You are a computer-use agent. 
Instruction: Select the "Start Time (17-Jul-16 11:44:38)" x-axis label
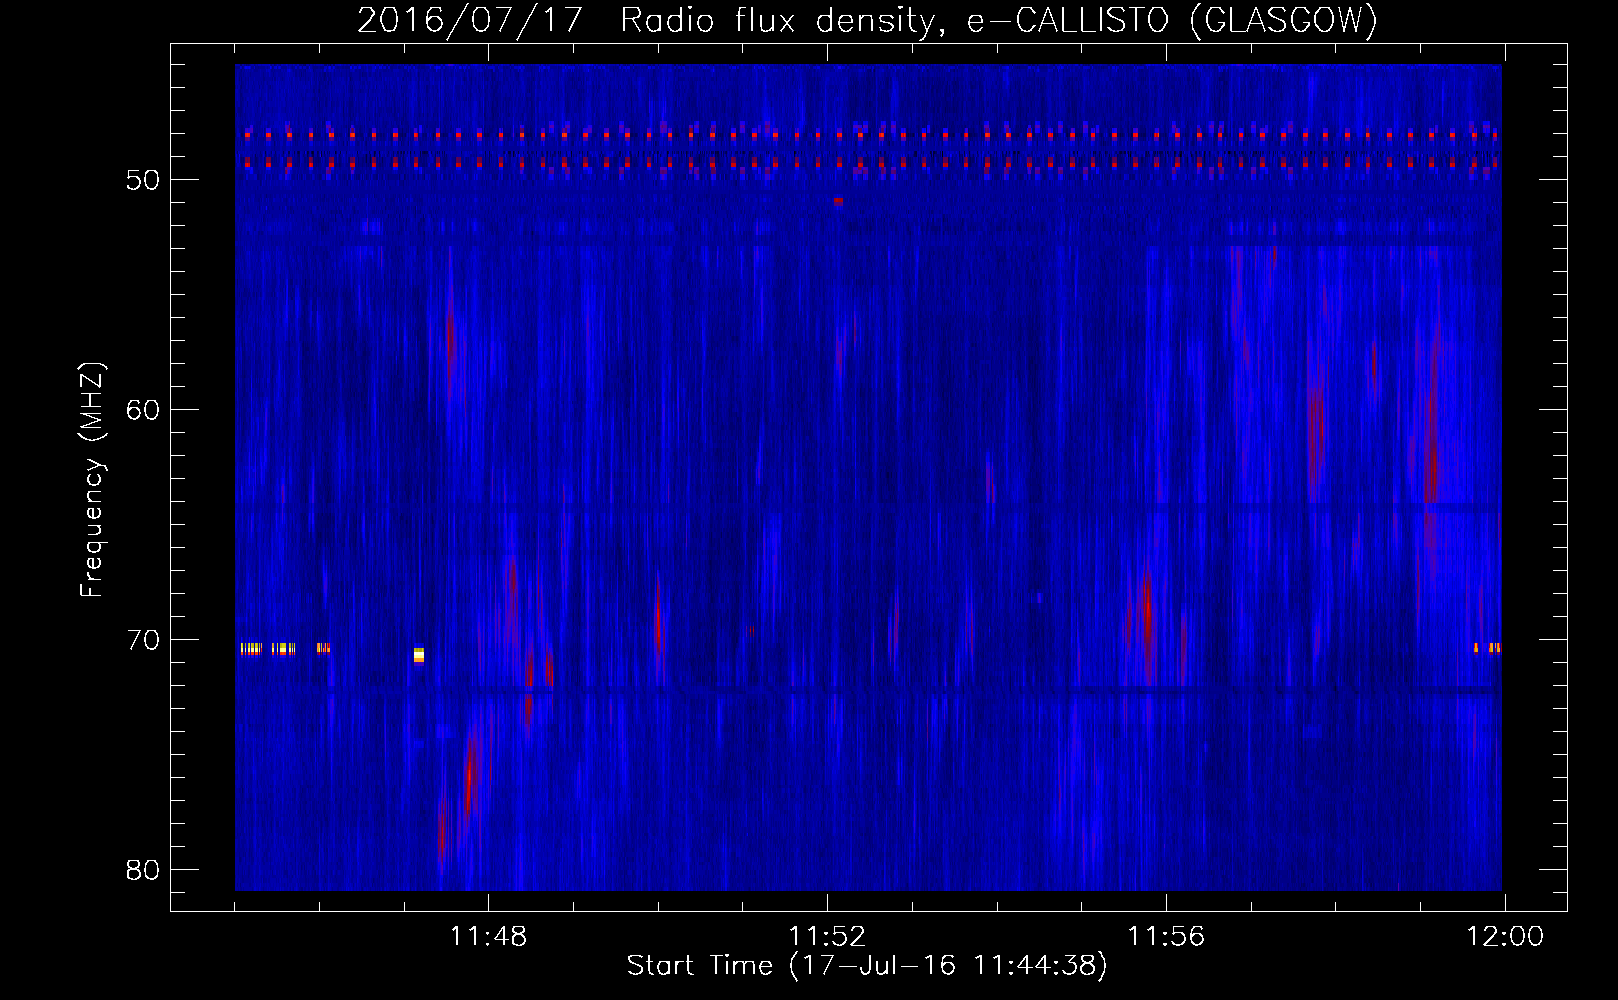867,966
